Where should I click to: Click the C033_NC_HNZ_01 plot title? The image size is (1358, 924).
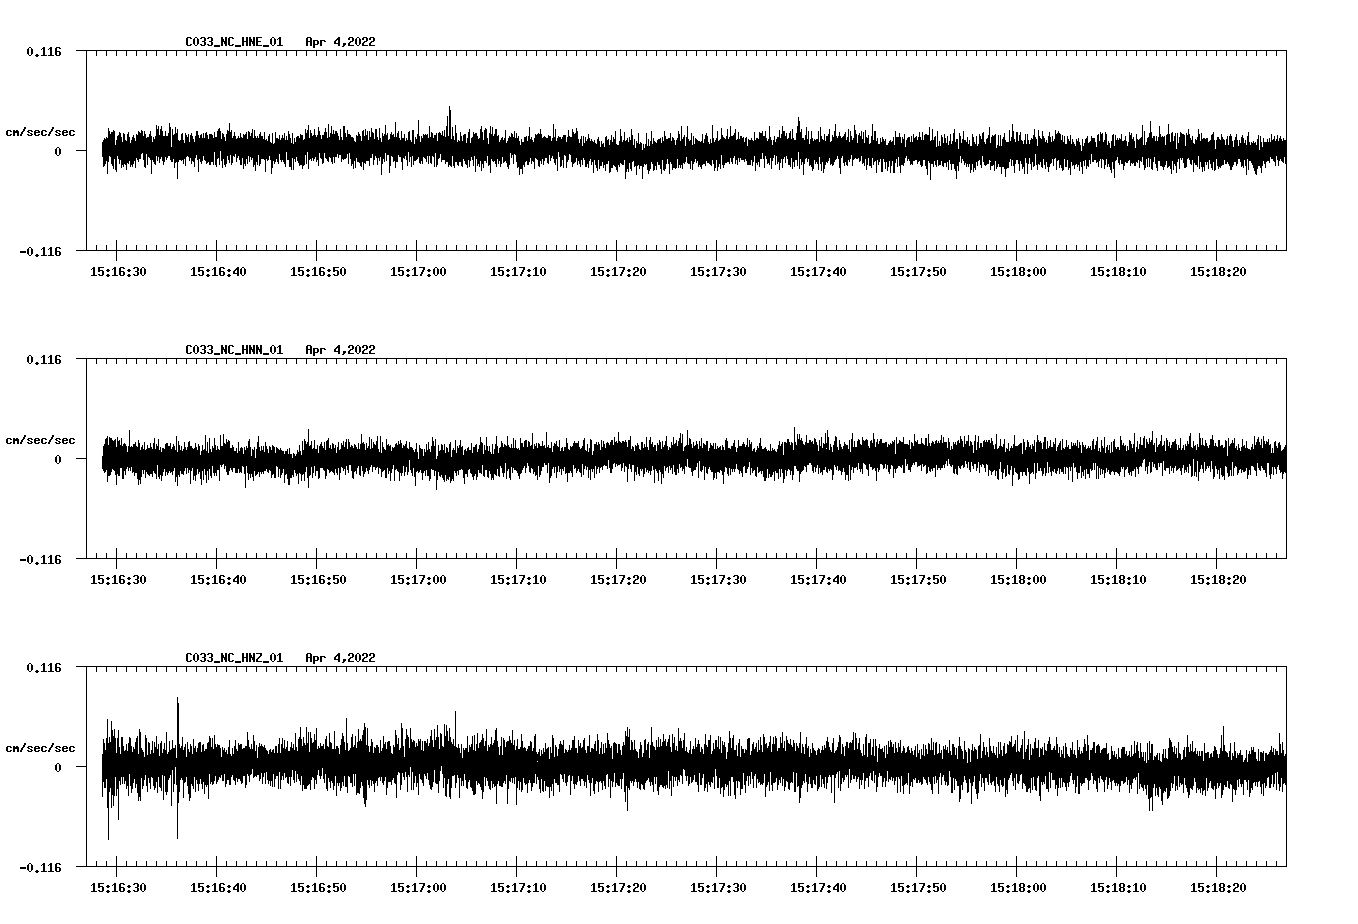pos(234,658)
